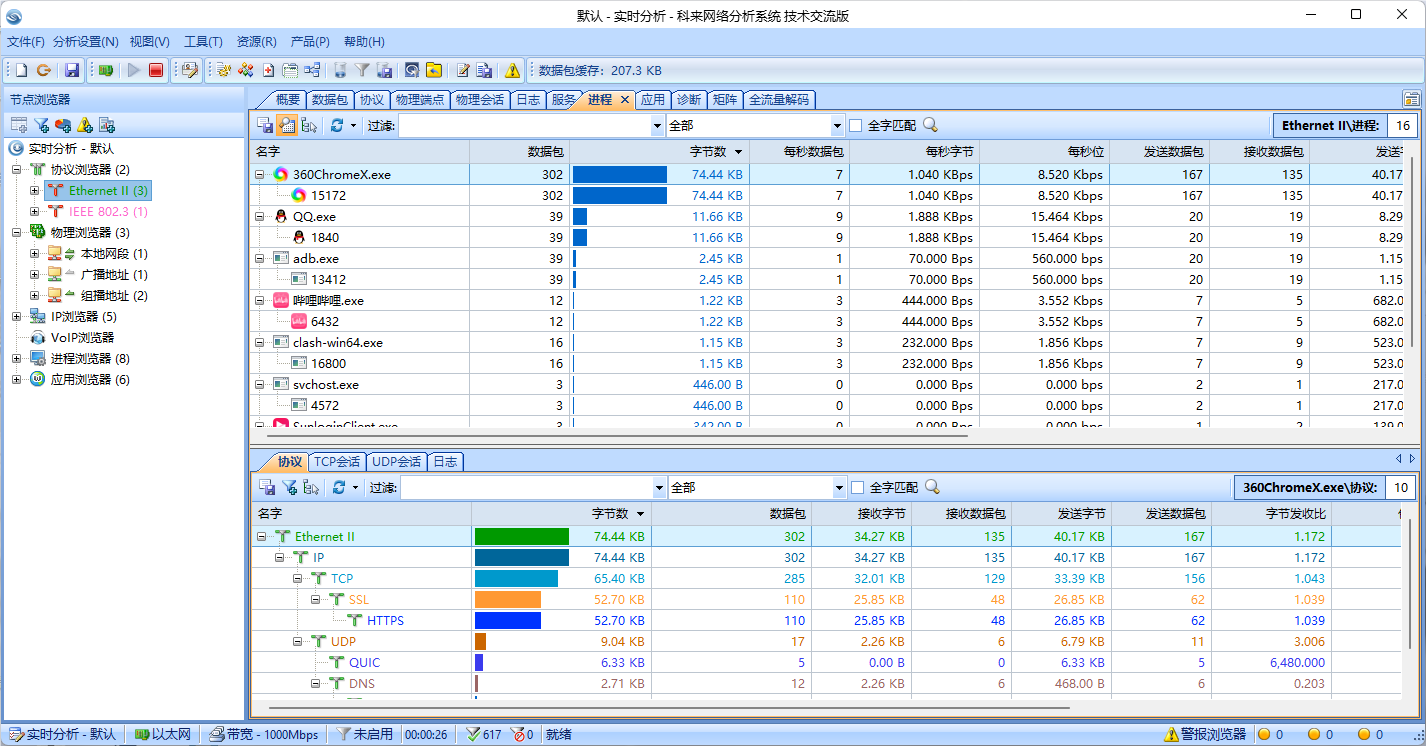Click the refresh icon in process view toolbar
This screenshot has height=746, width=1426.
click(337, 125)
